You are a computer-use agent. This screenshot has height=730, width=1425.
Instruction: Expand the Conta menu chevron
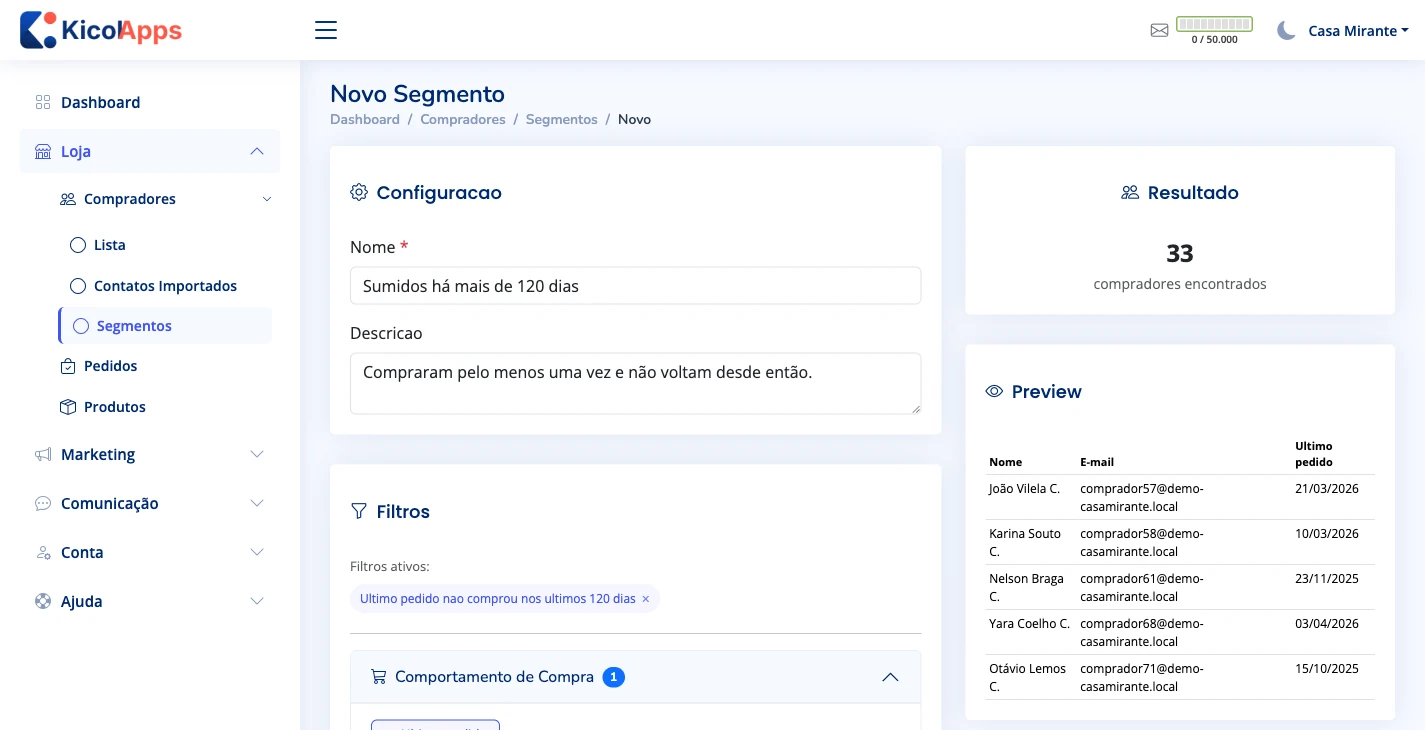tap(257, 552)
